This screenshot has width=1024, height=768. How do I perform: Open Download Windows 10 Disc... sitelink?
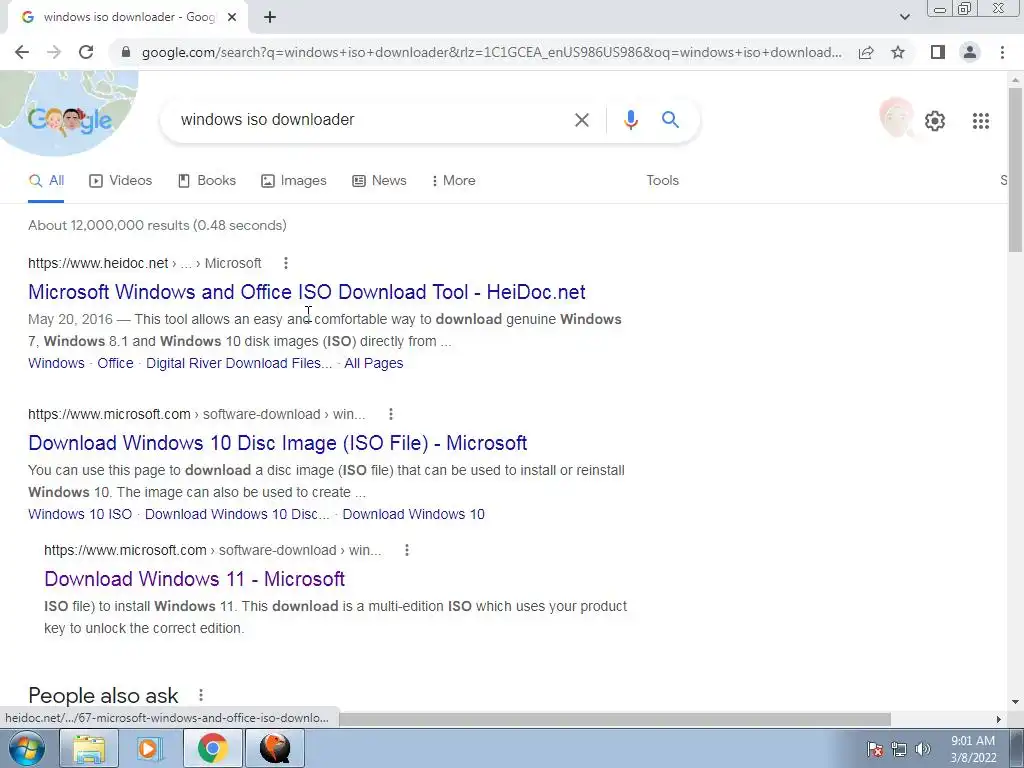pos(236,515)
